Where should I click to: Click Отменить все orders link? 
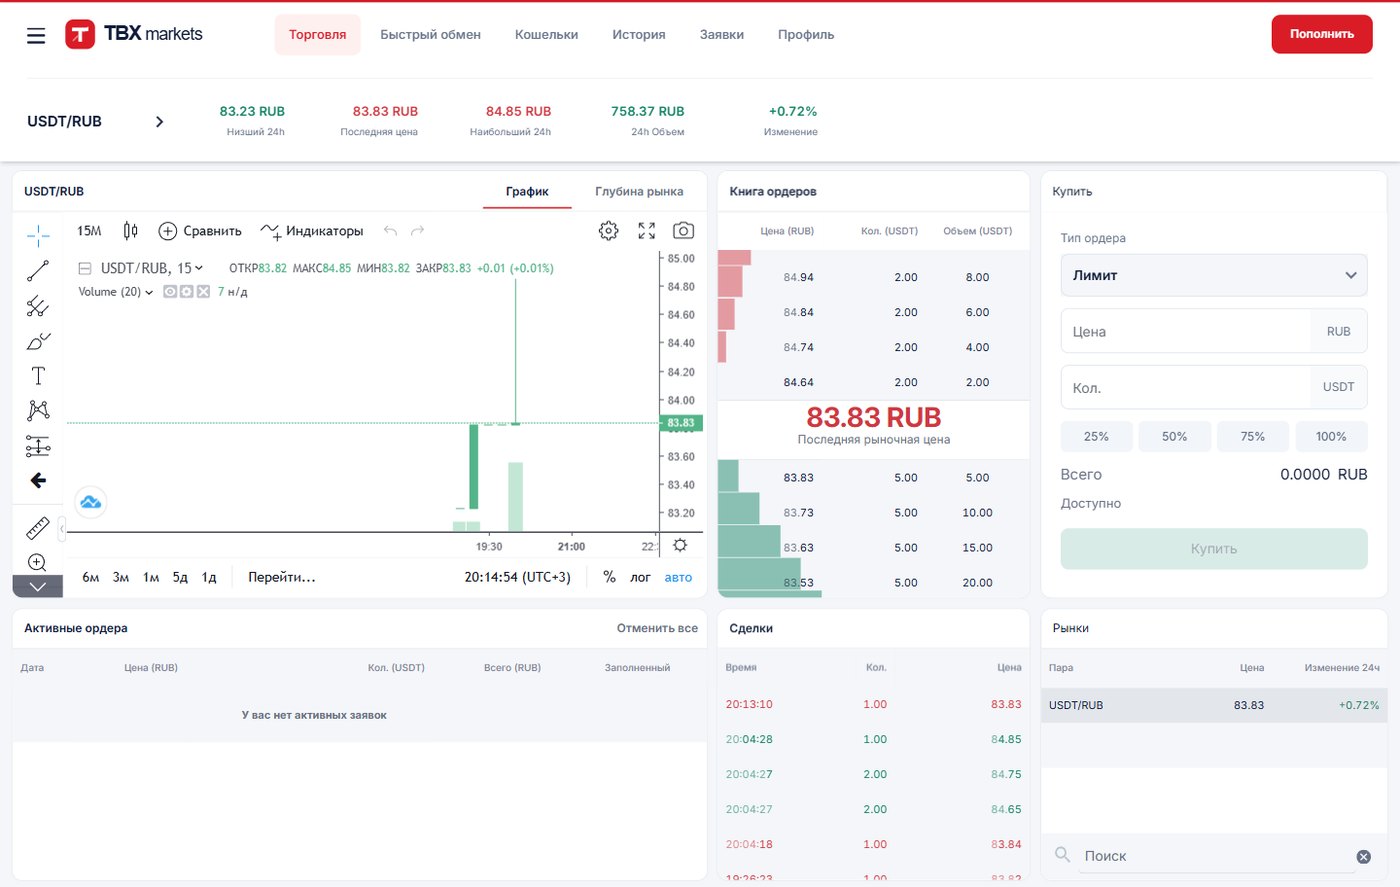pos(657,628)
